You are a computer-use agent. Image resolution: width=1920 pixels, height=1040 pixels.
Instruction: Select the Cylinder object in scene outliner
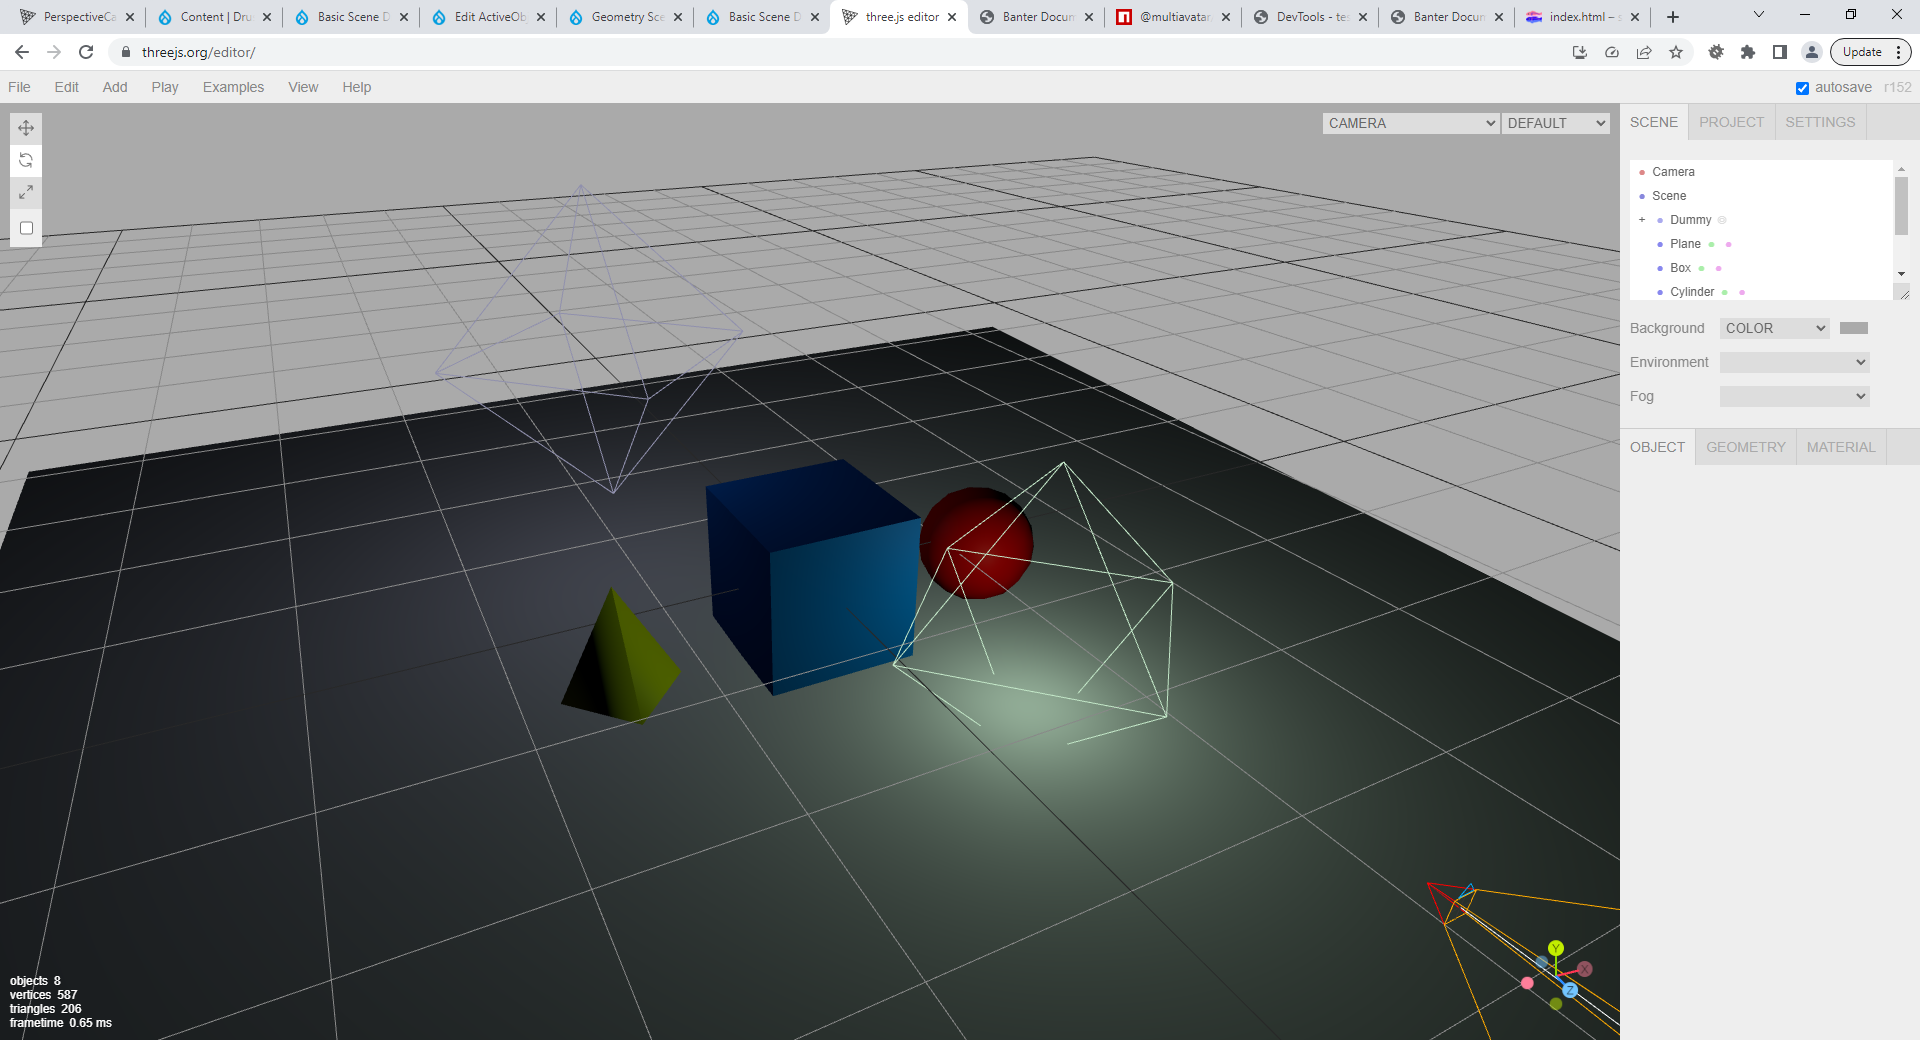point(1692,292)
